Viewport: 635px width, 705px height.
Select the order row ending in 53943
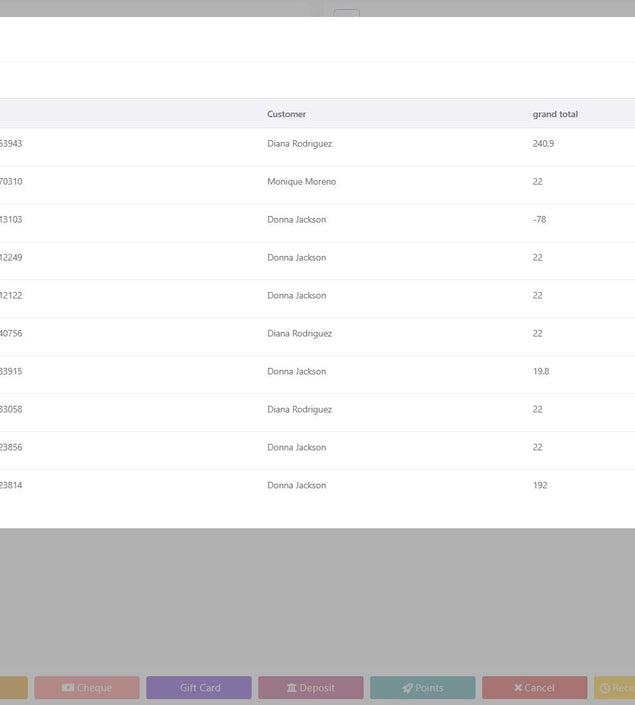pos(11,144)
